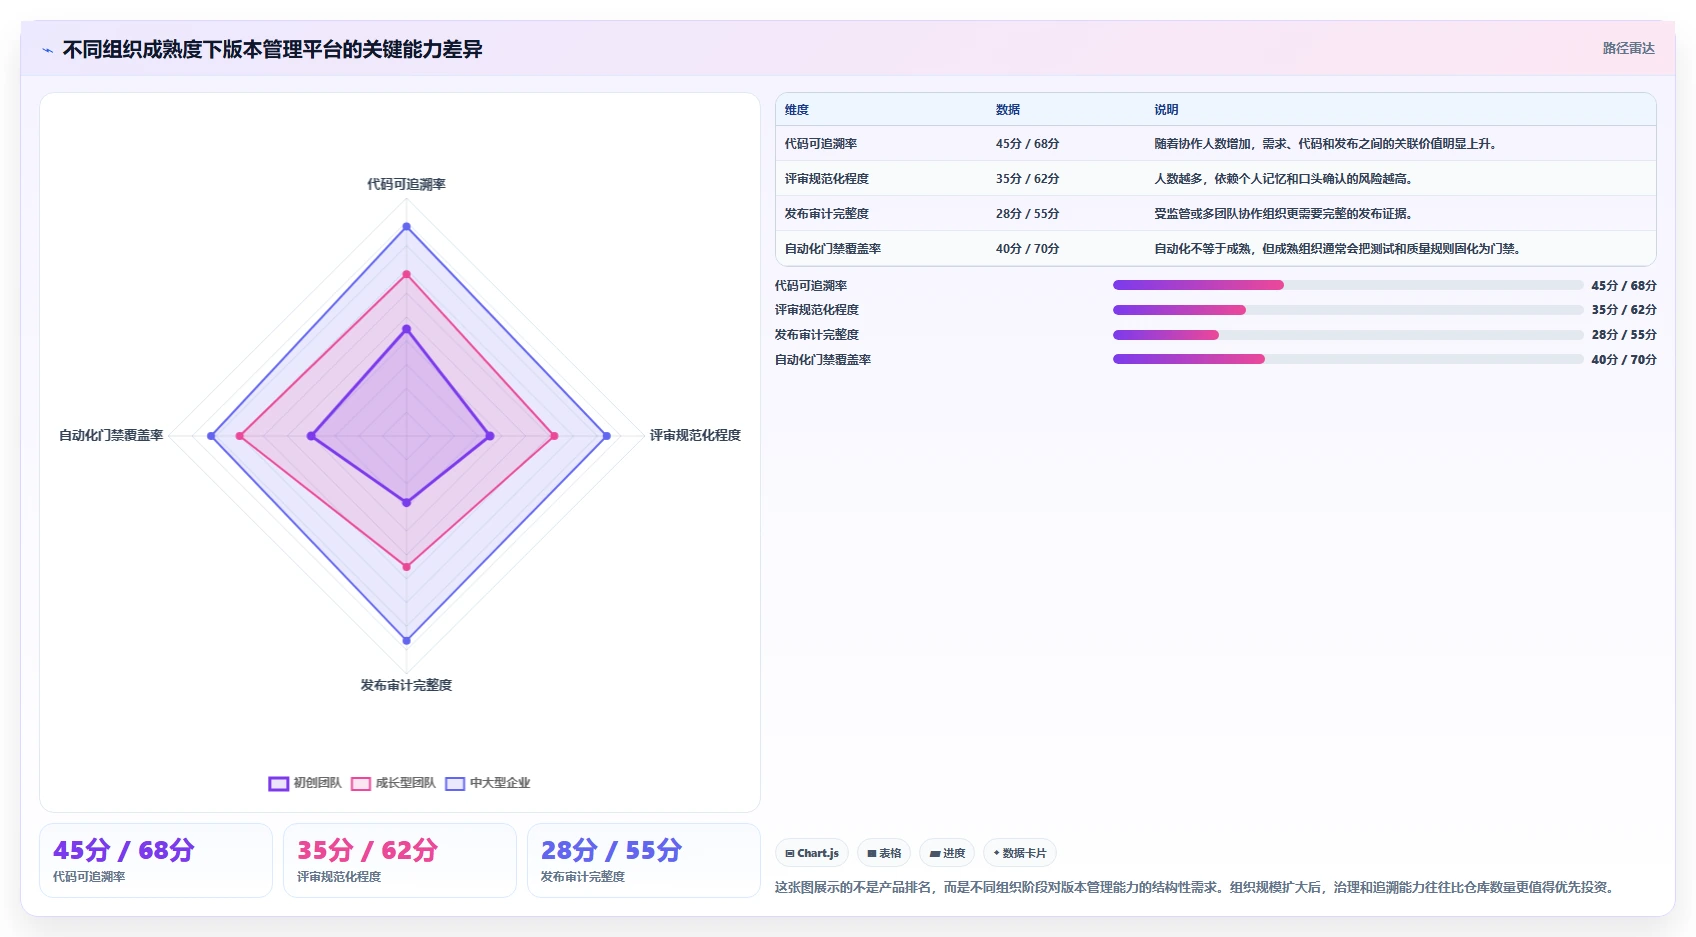Image resolution: width=1696 pixels, height=937 pixels.
Task: Click the 进度 tag chip
Action: click(947, 853)
